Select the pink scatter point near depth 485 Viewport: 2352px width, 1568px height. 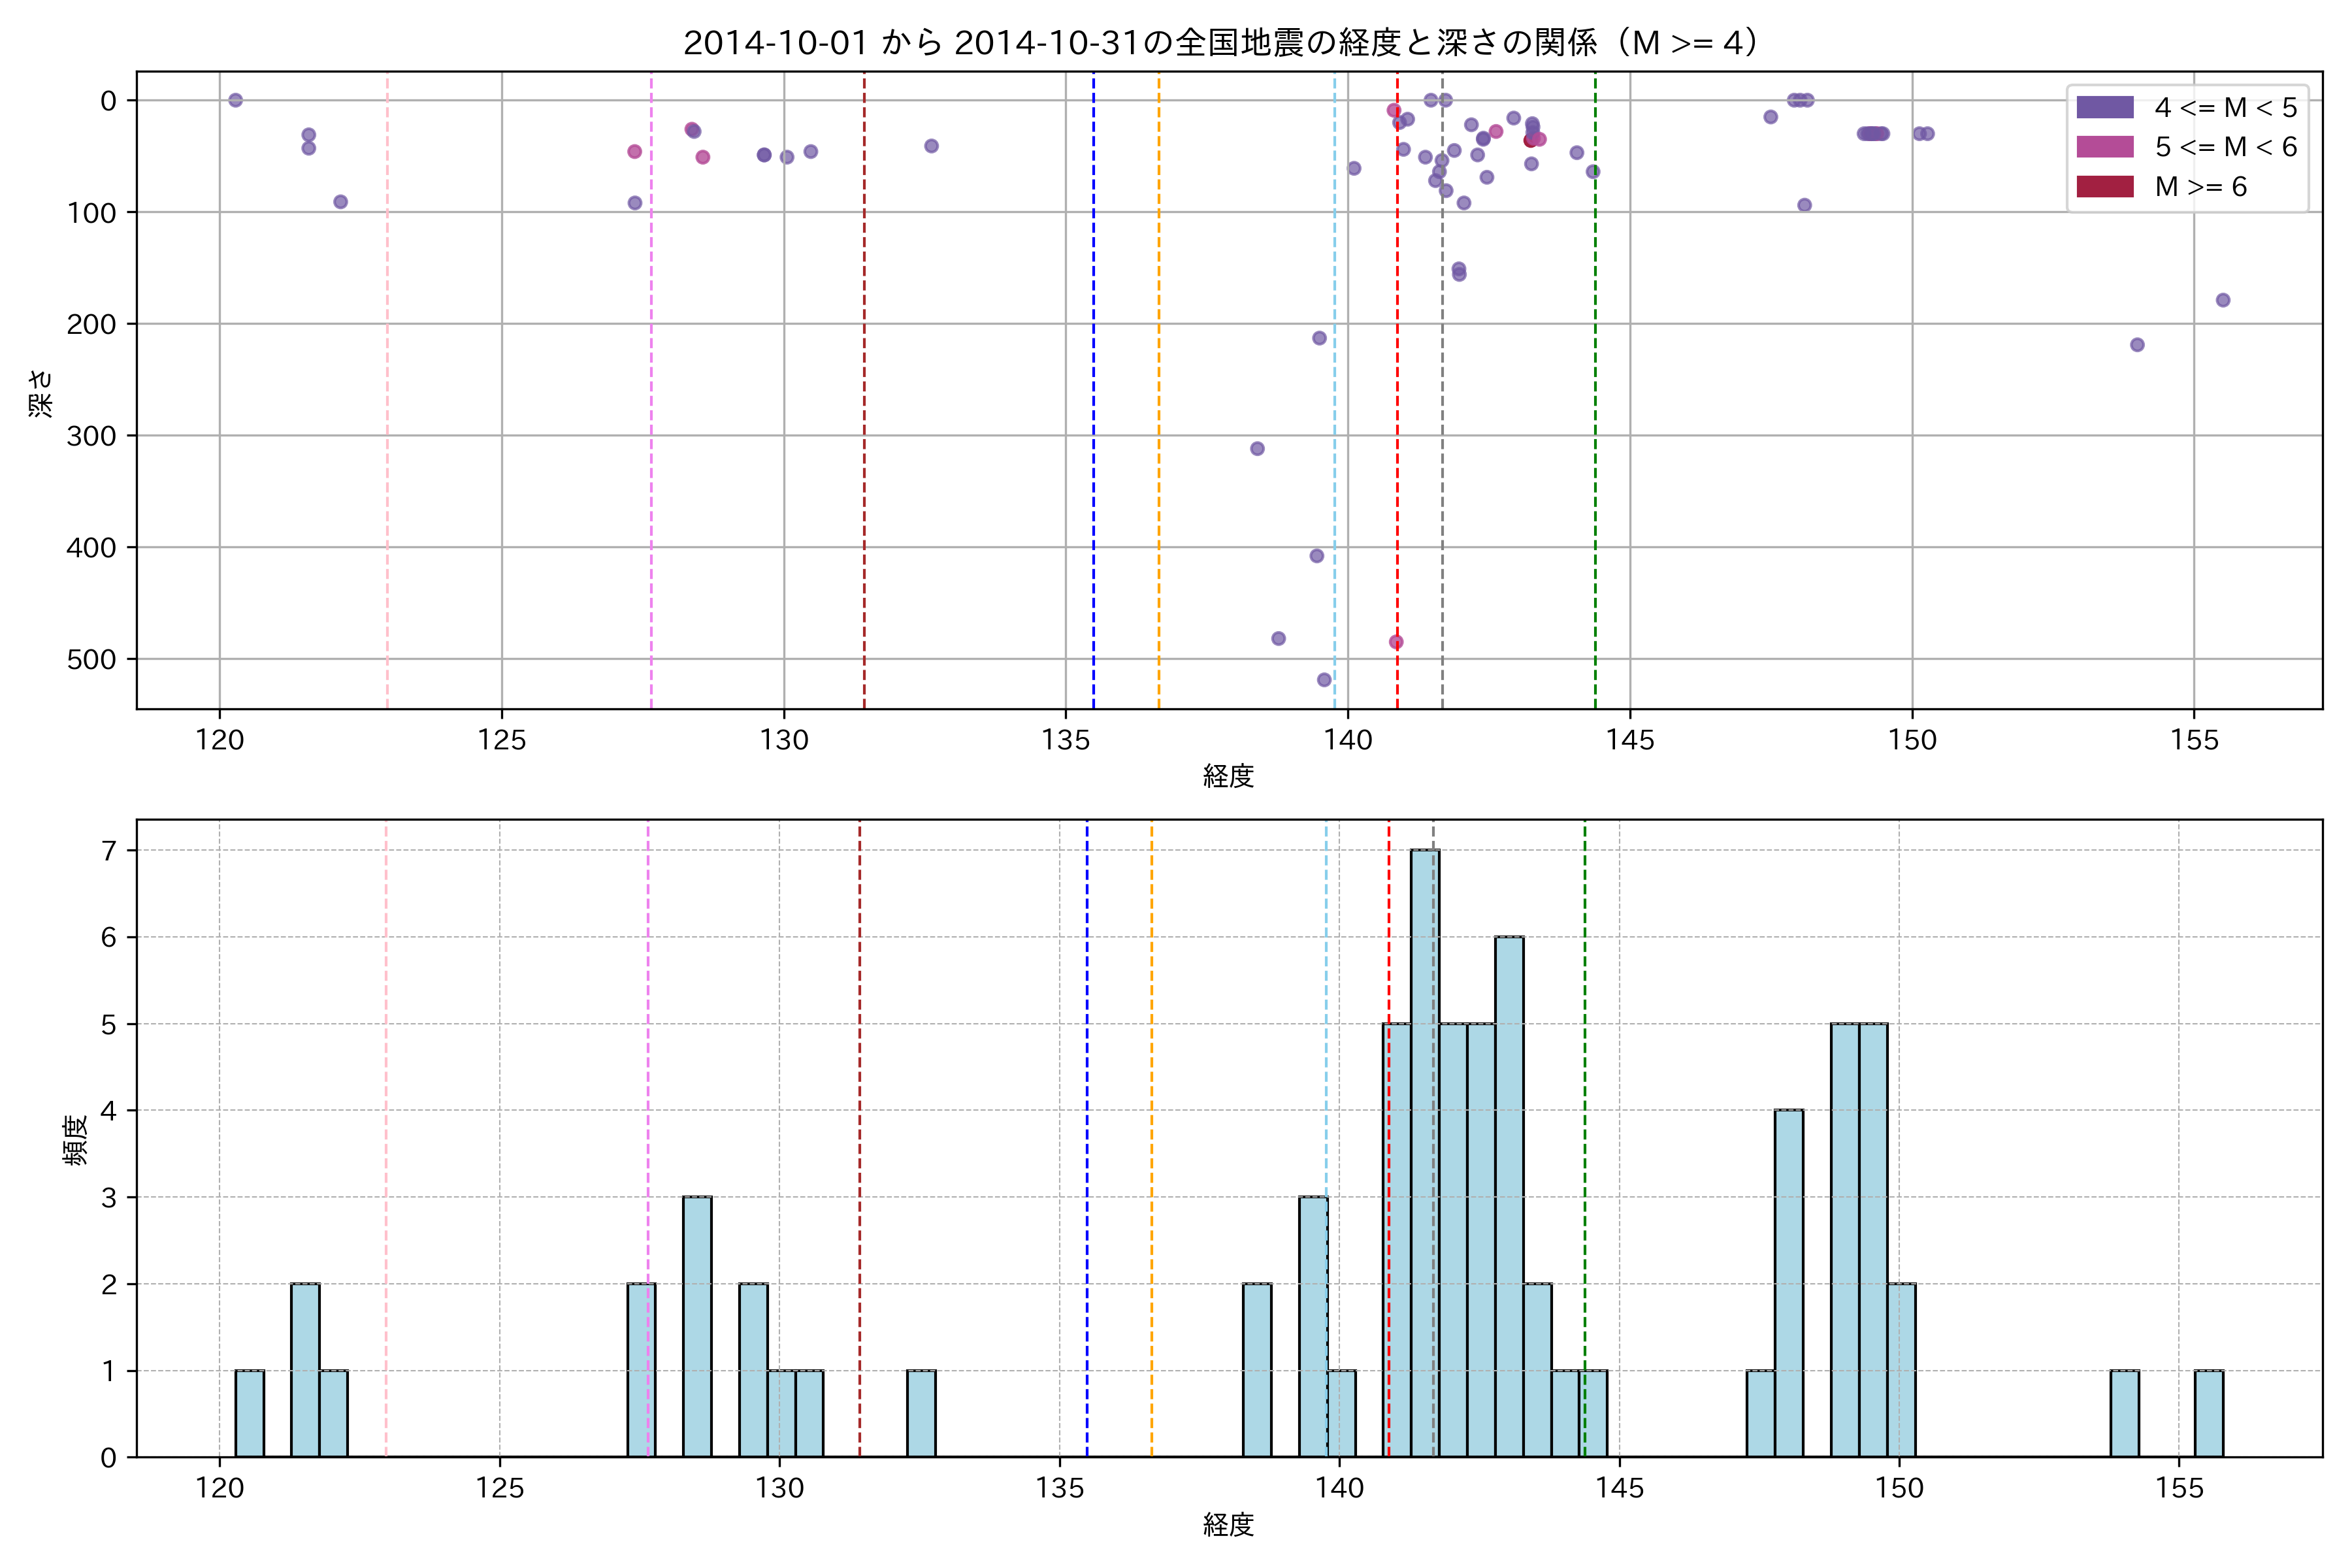click(x=1396, y=642)
